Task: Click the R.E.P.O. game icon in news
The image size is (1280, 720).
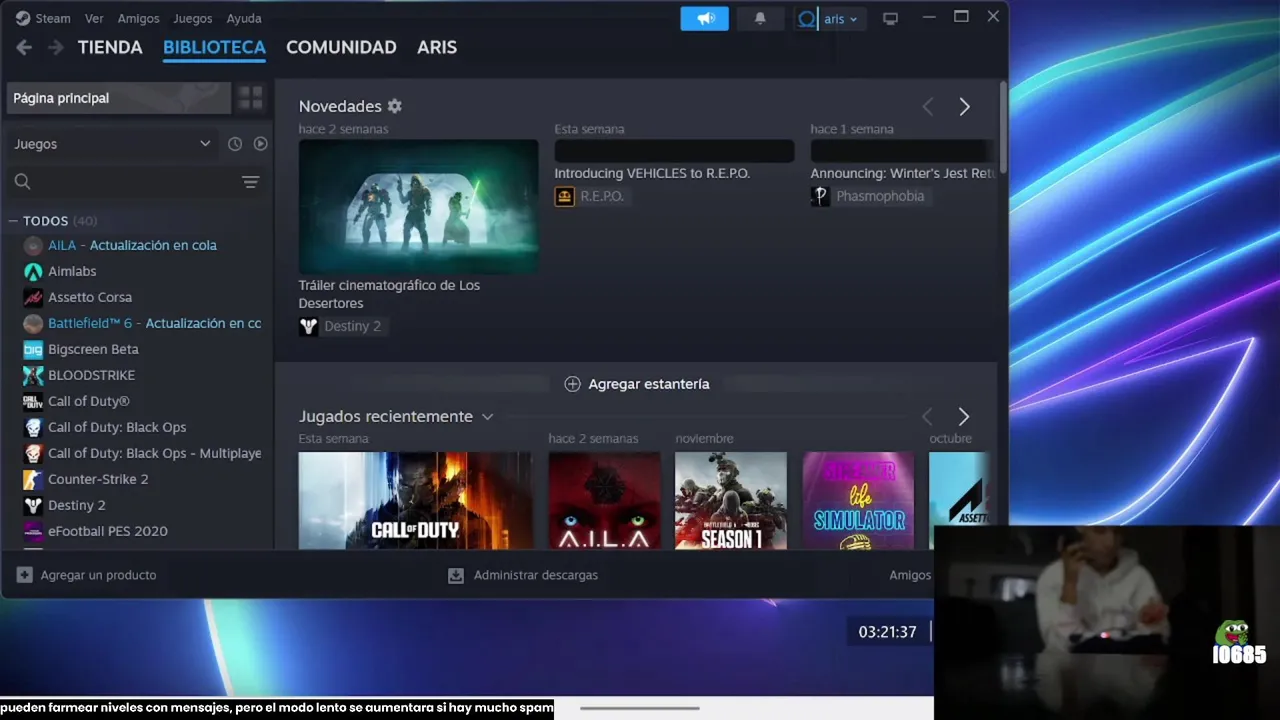Action: pos(565,196)
